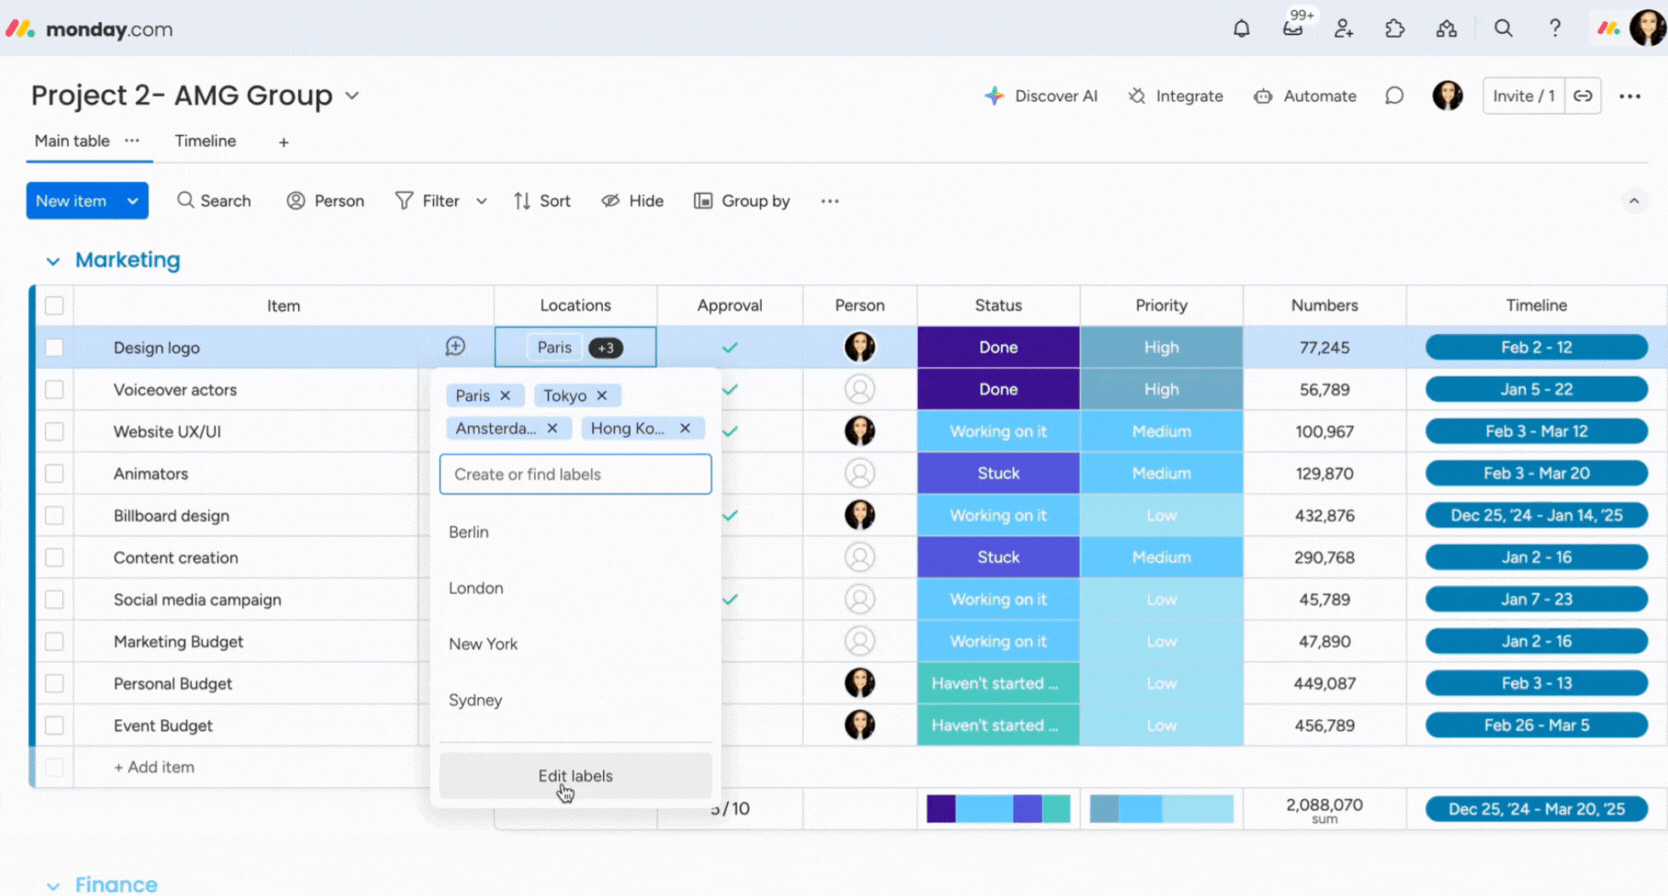This screenshot has width=1668, height=896.
Task: Open Status dropdown for Animators (Stuck)
Action: [998, 473]
